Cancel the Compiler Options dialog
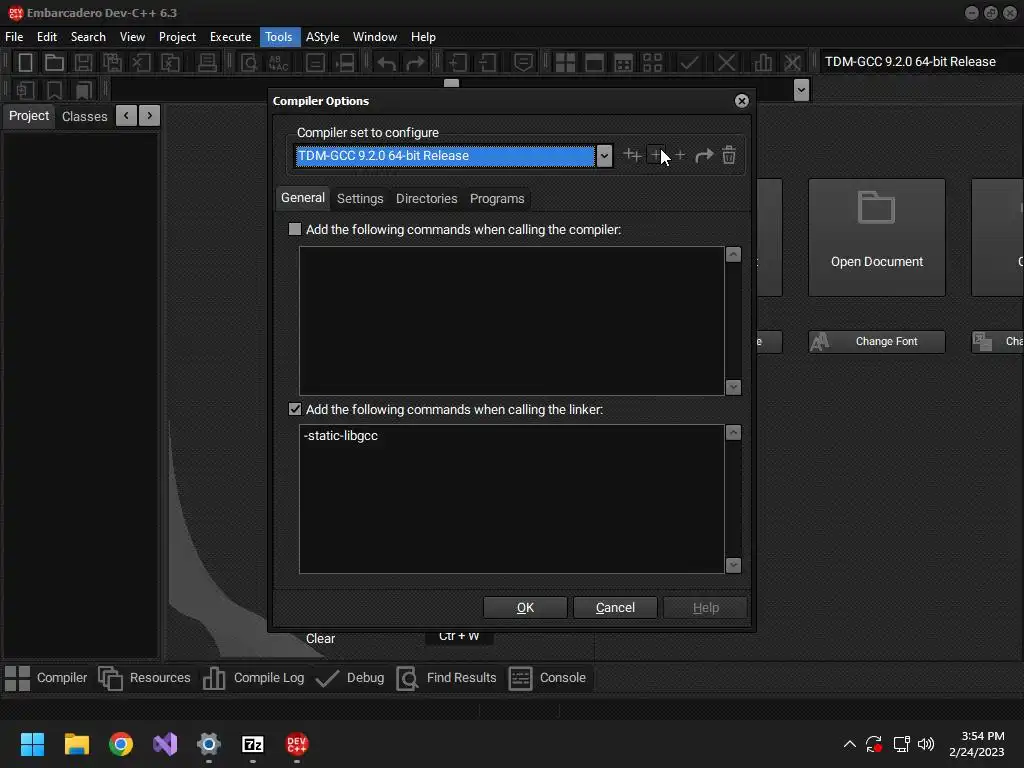 pyautogui.click(x=615, y=607)
